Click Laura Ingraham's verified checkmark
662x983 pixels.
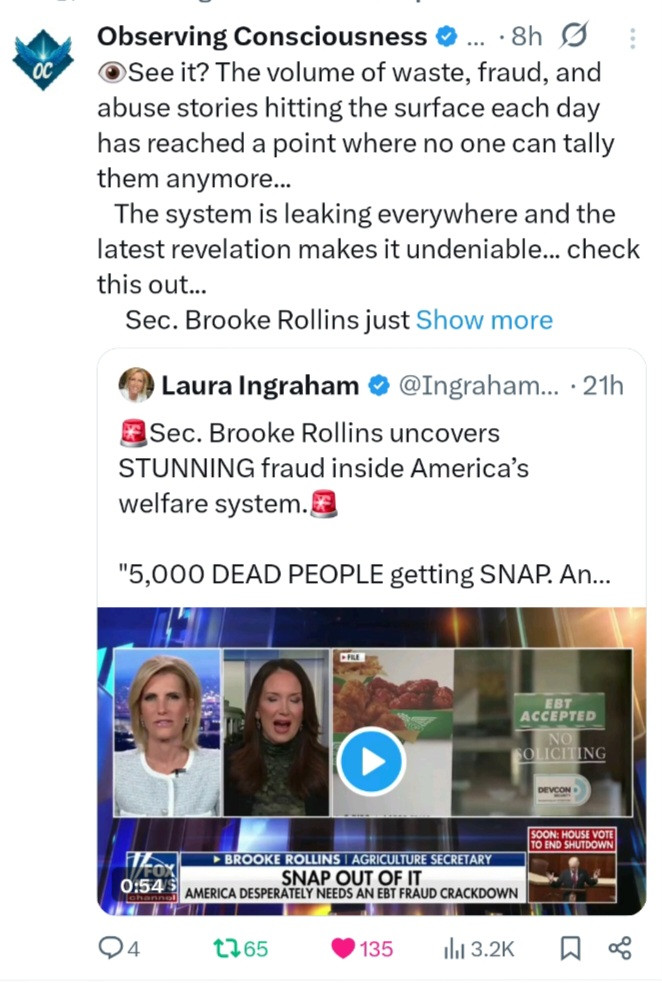point(379,386)
